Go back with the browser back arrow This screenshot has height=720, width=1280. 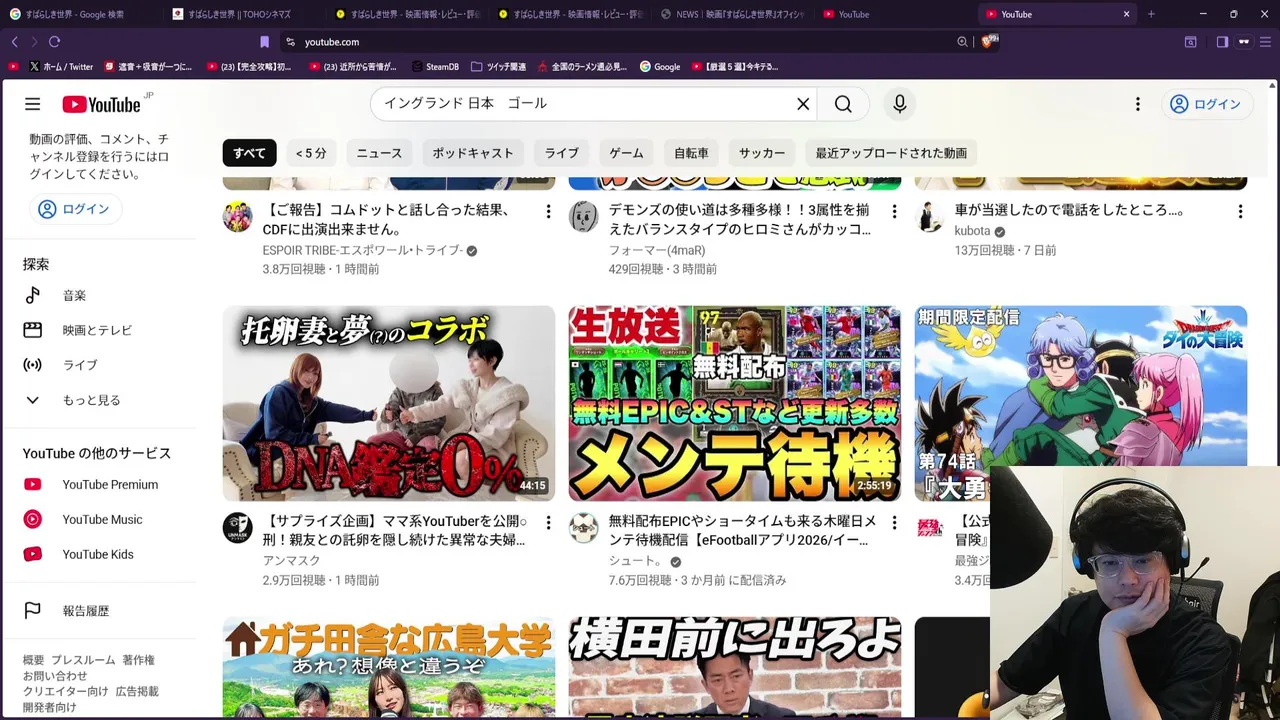click(x=14, y=42)
